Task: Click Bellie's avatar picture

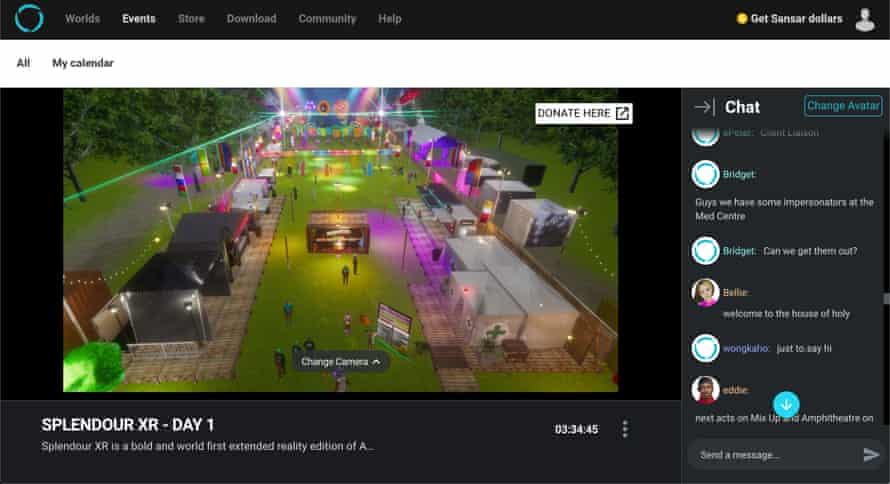Action: coord(706,292)
